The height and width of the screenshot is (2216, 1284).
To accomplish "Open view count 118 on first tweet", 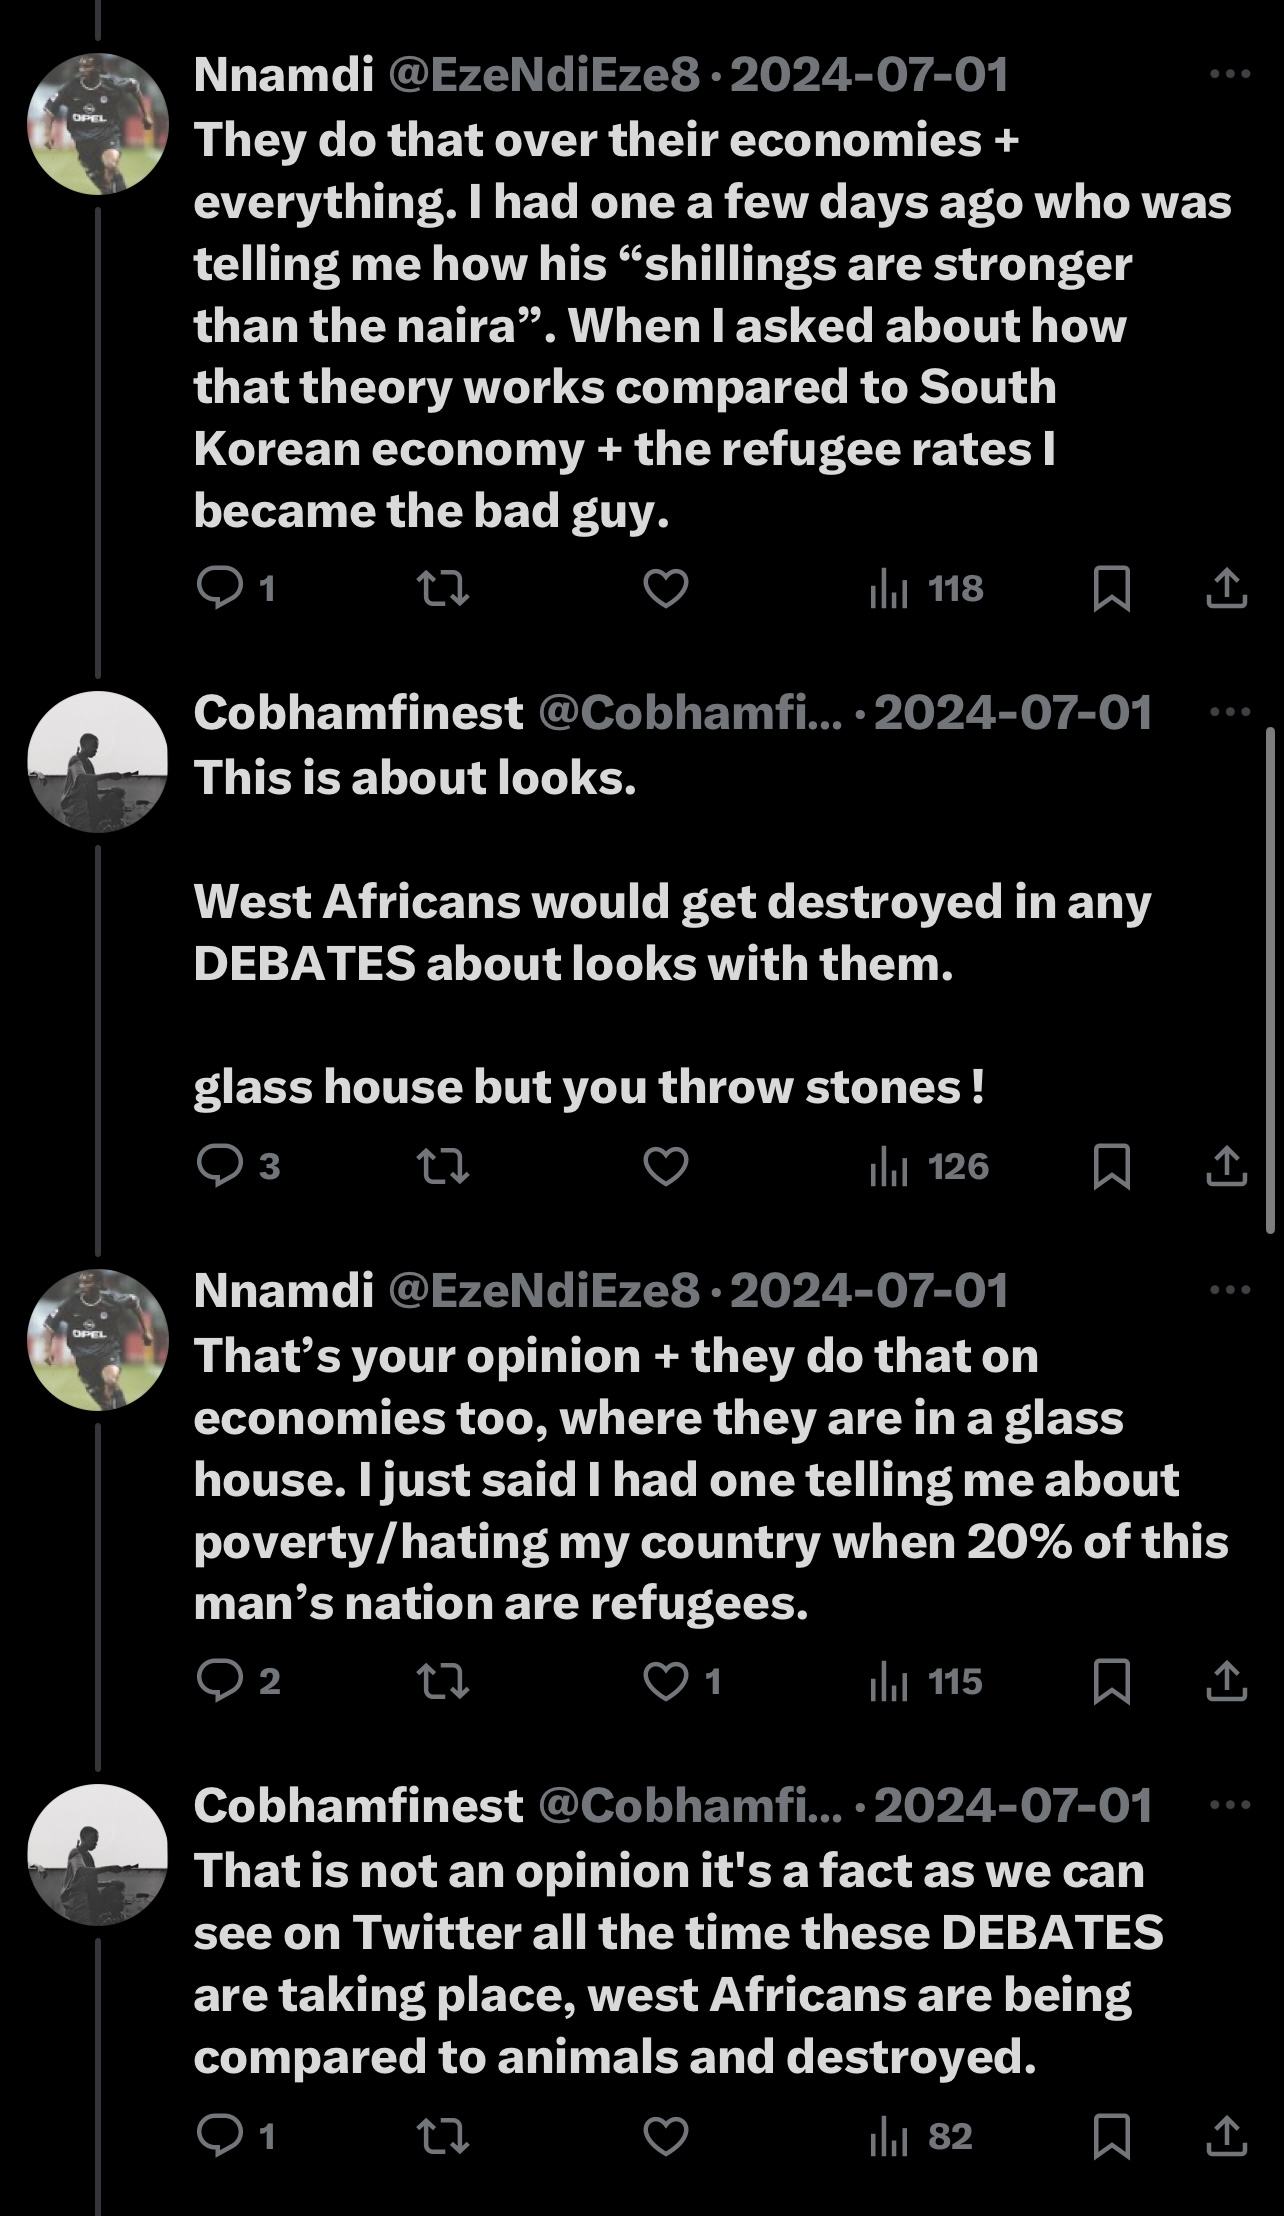I will click(x=928, y=588).
